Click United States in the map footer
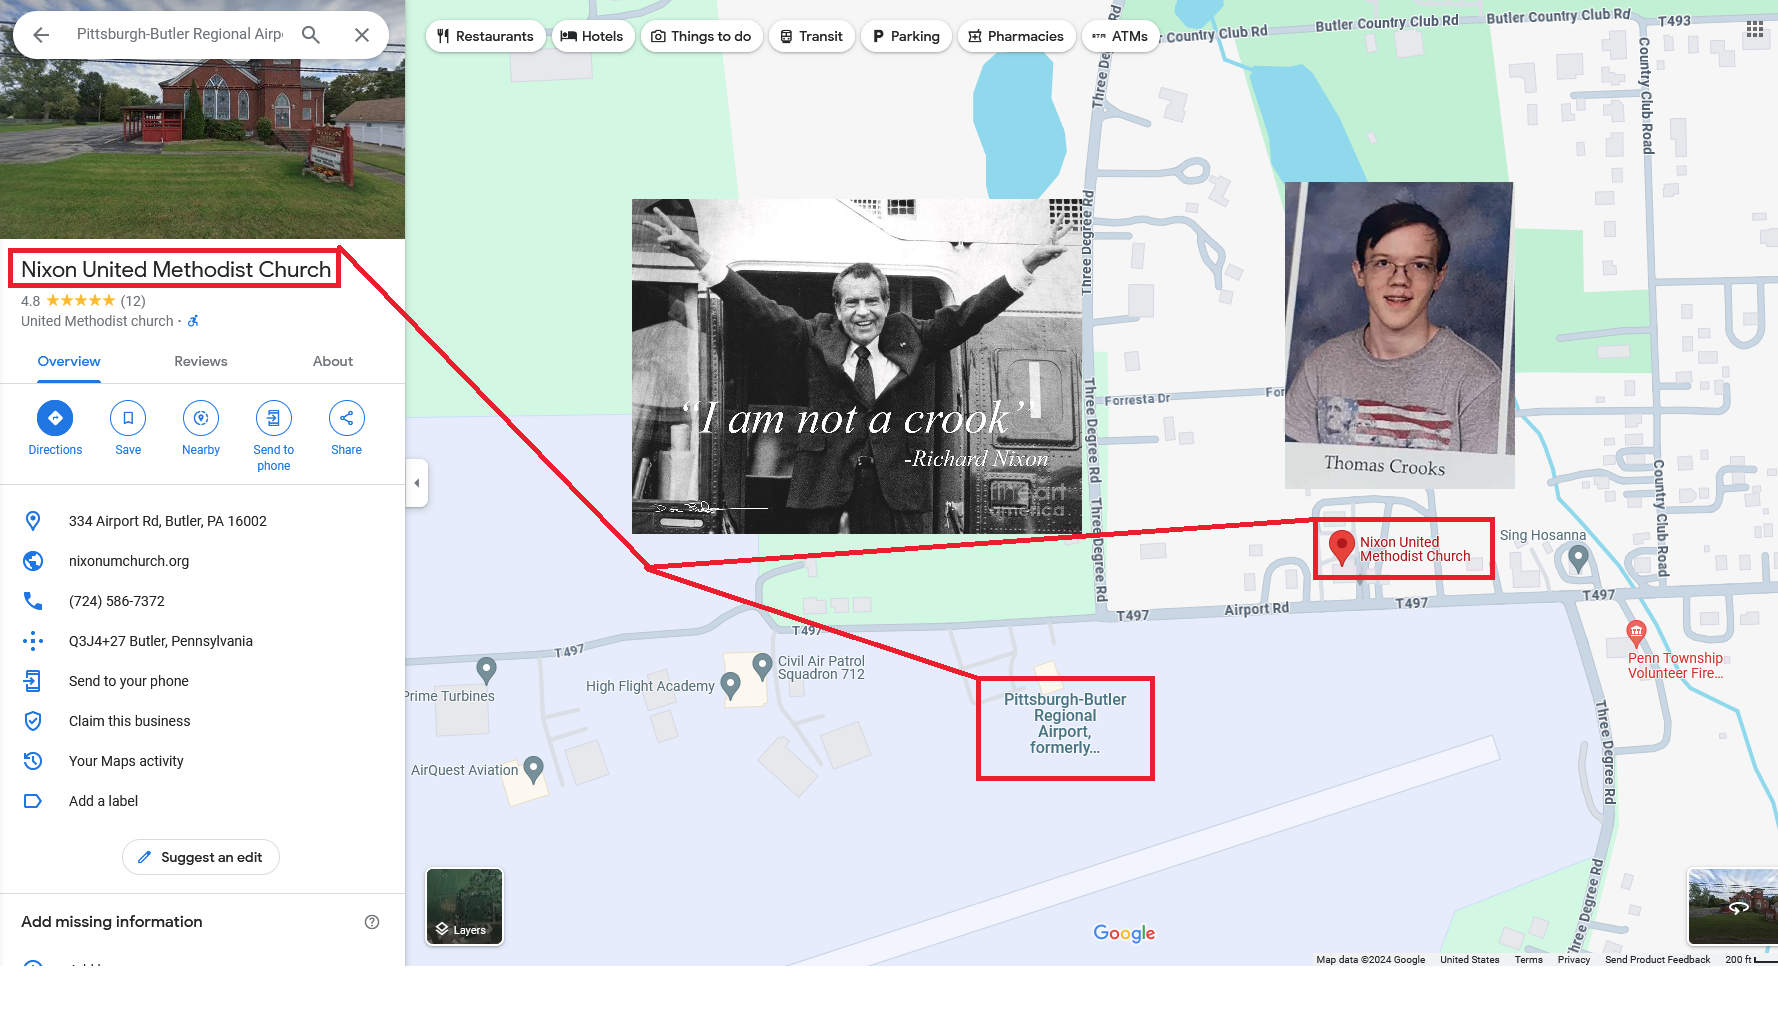 click(1469, 960)
